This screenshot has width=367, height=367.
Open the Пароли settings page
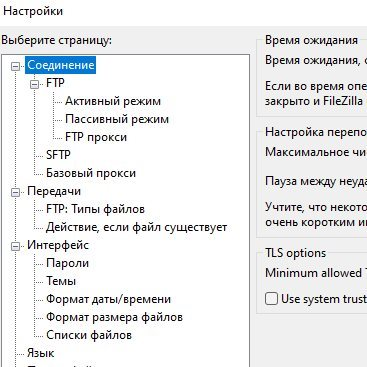click(68, 263)
